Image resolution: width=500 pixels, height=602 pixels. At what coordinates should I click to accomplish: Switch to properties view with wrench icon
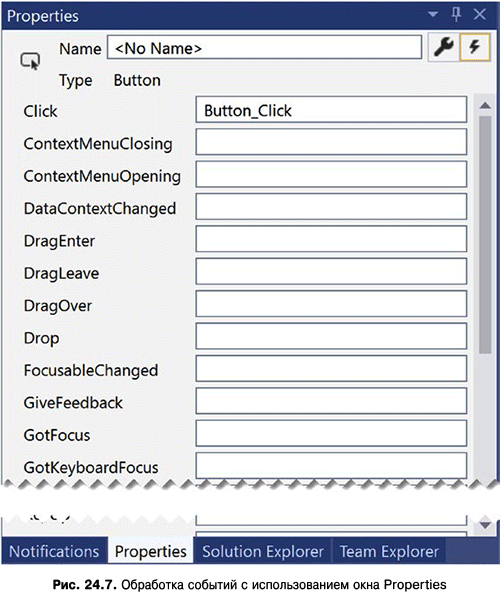[x=443, y=48]
